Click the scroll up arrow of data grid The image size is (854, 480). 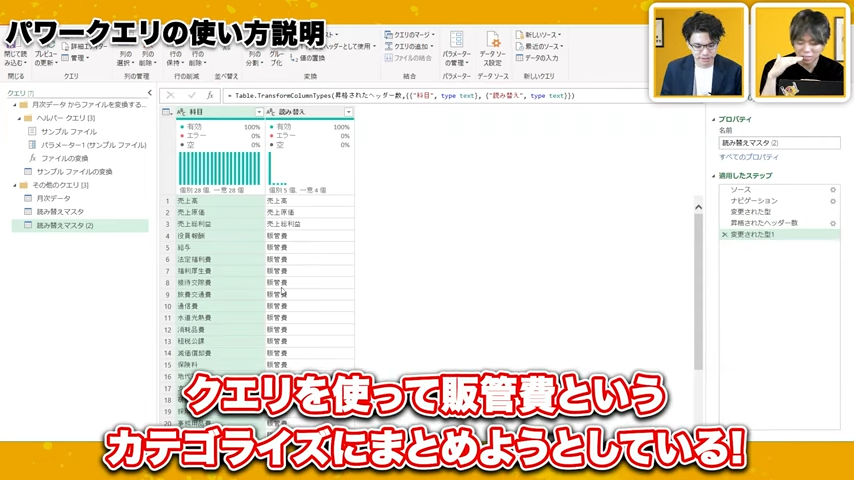tap(698, 207)
